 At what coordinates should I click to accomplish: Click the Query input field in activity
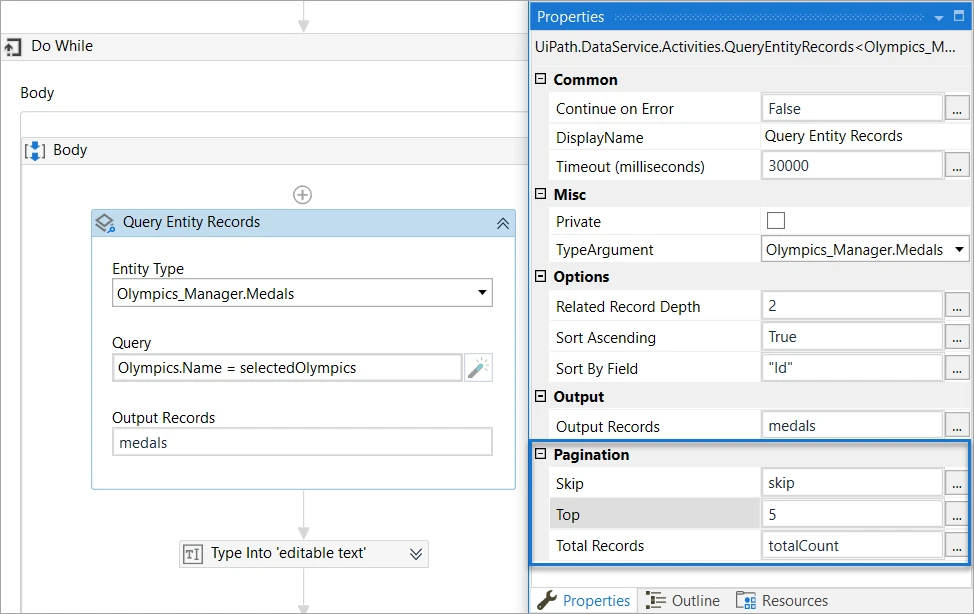point(287,368)
